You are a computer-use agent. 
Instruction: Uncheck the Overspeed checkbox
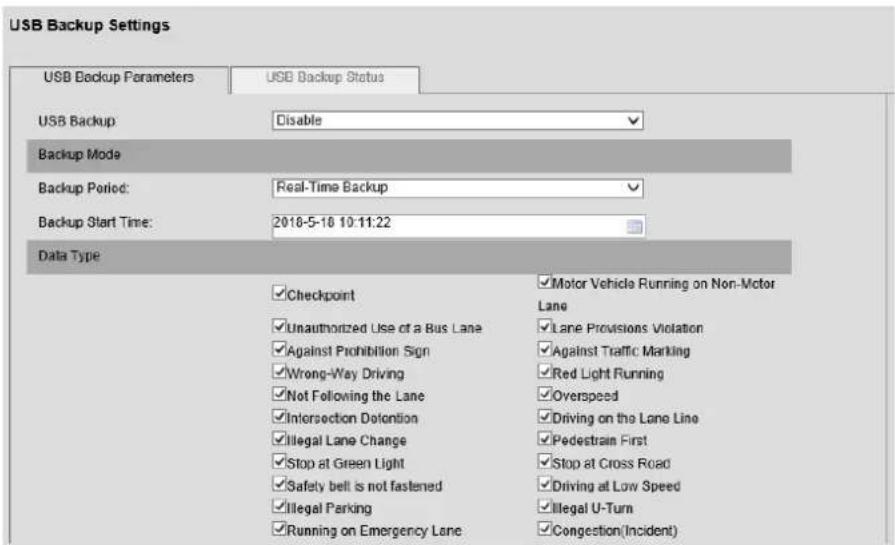pos(545,394)
